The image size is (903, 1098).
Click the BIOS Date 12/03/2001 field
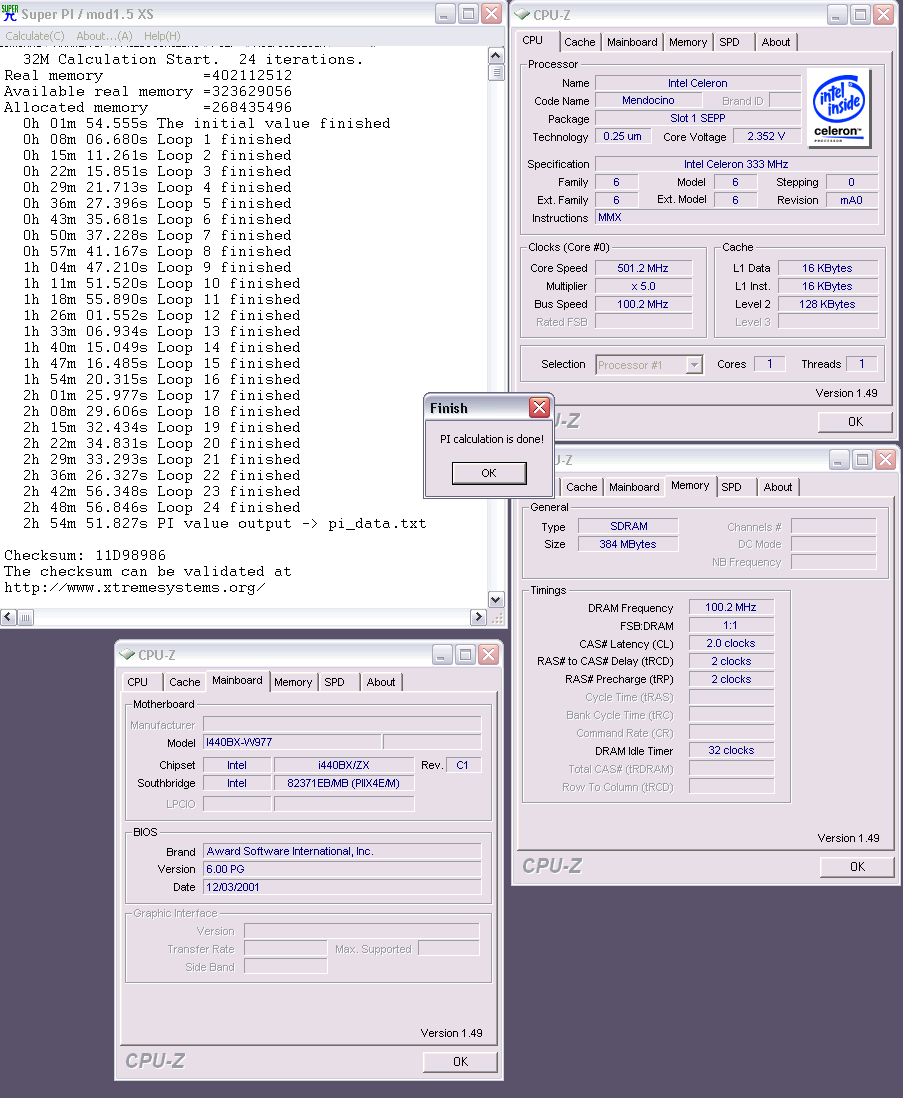pos(342,887)
